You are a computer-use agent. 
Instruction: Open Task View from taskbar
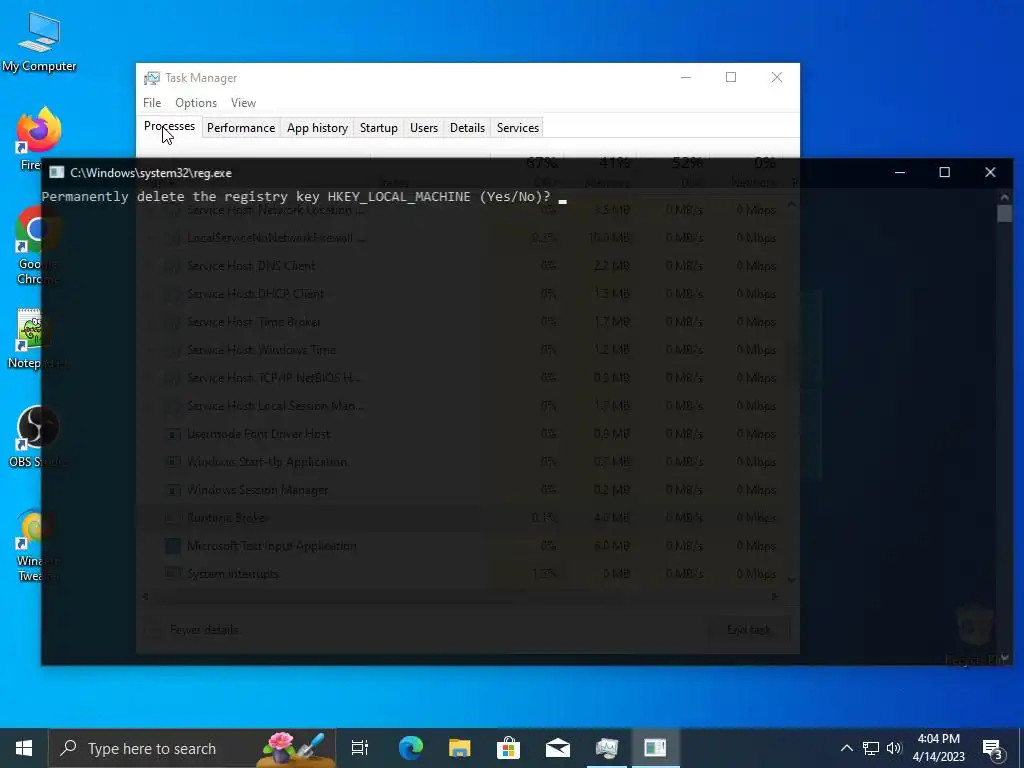click(x=360, y=748)
